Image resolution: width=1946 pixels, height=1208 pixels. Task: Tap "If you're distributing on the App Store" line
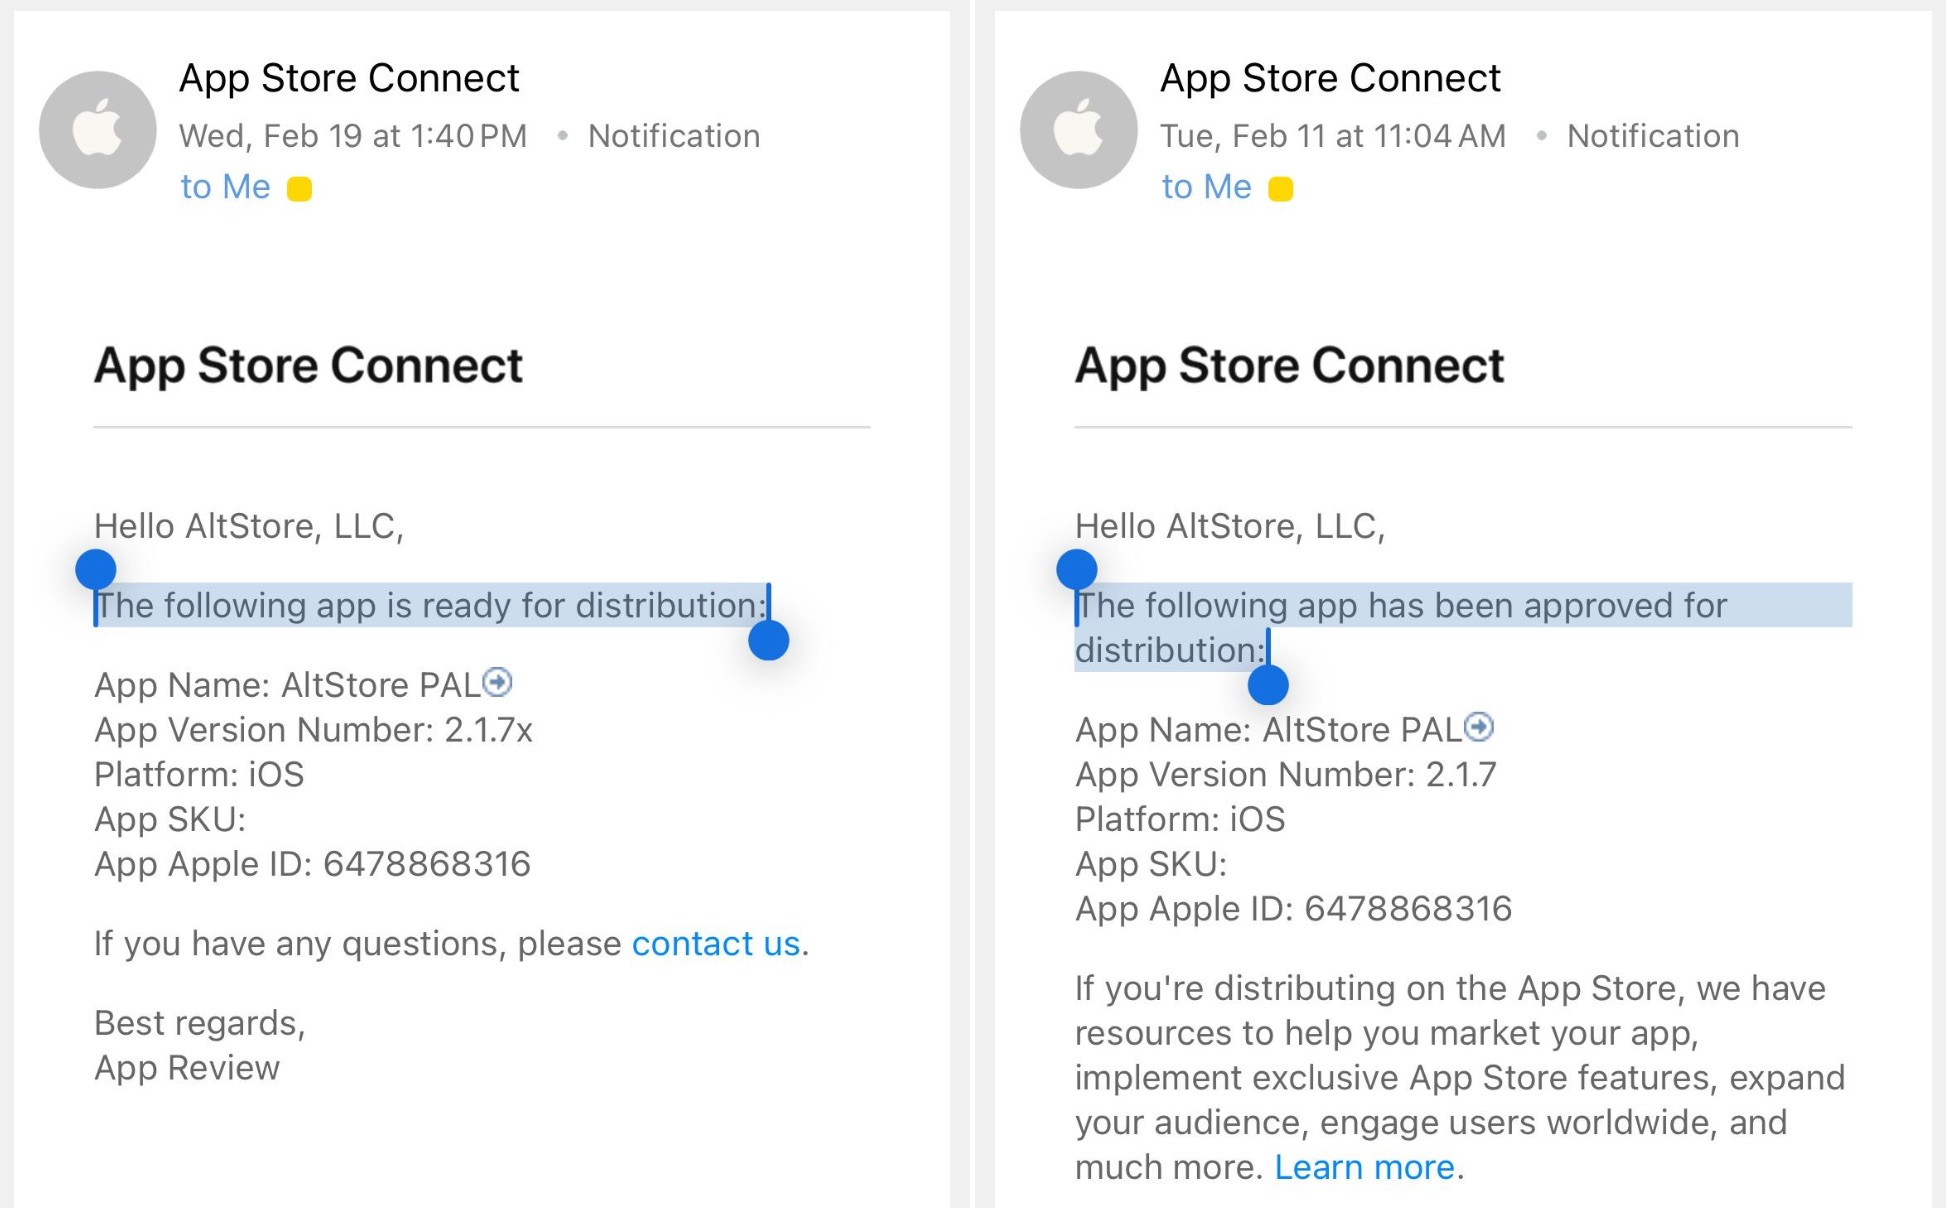(x=1450, y=988)
